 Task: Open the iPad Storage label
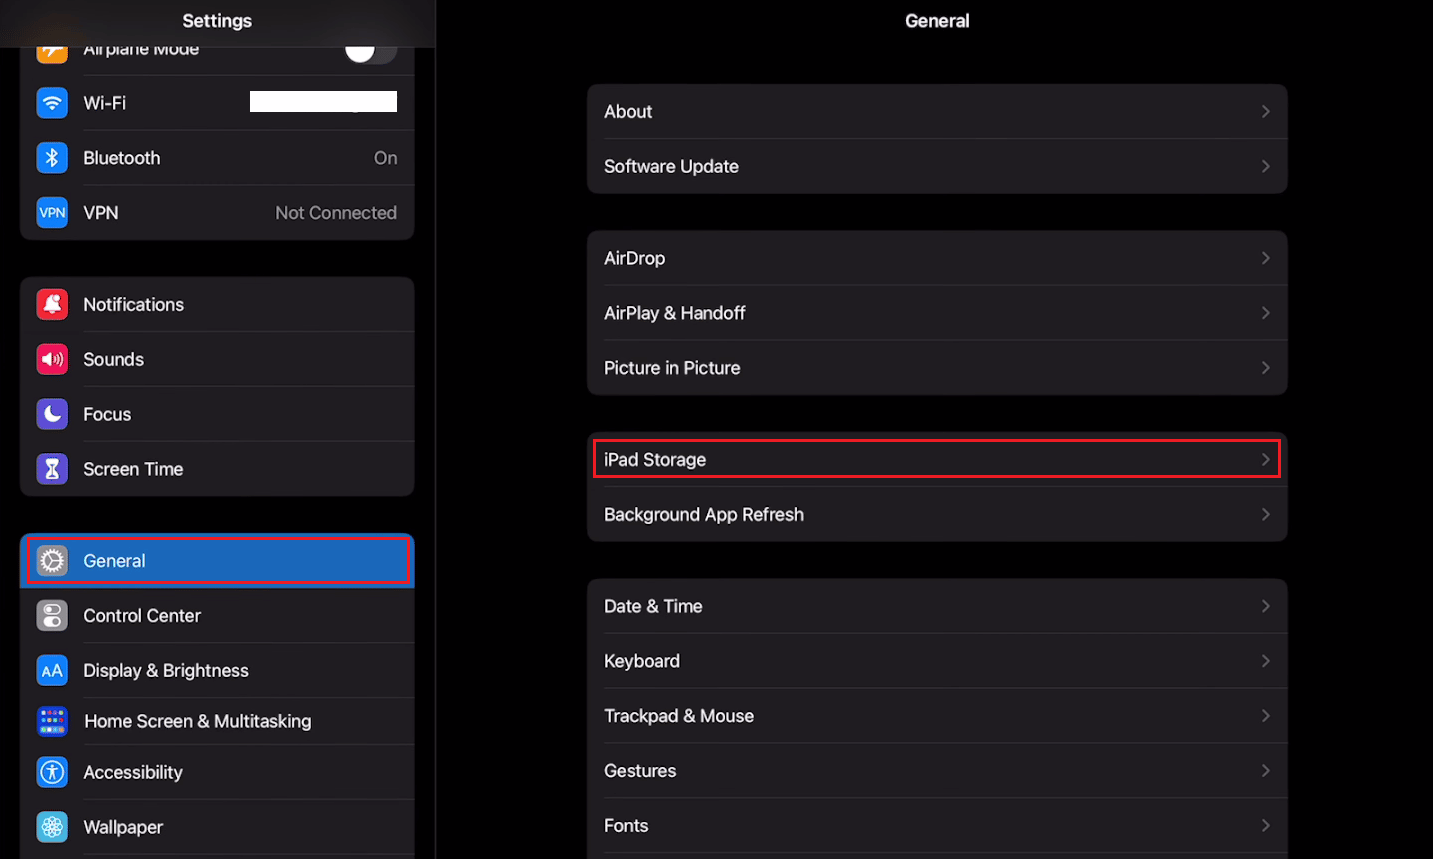[655, 460]
